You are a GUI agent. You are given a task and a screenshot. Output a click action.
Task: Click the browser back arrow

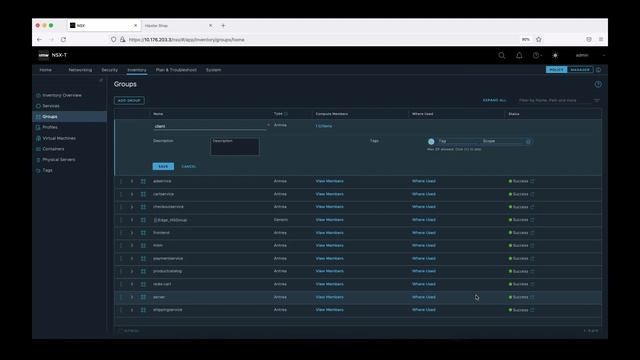click(39, 40)
